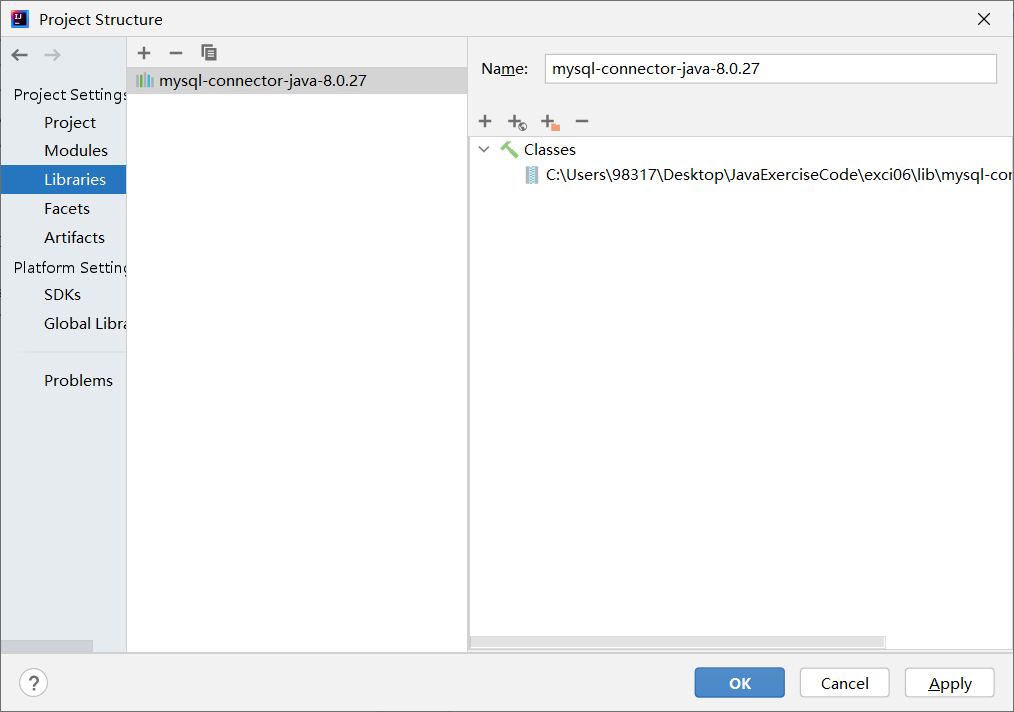Copy the selected library
This screenshot has width=1014, height=712.
pyautogui.click(x=208, y=53)
